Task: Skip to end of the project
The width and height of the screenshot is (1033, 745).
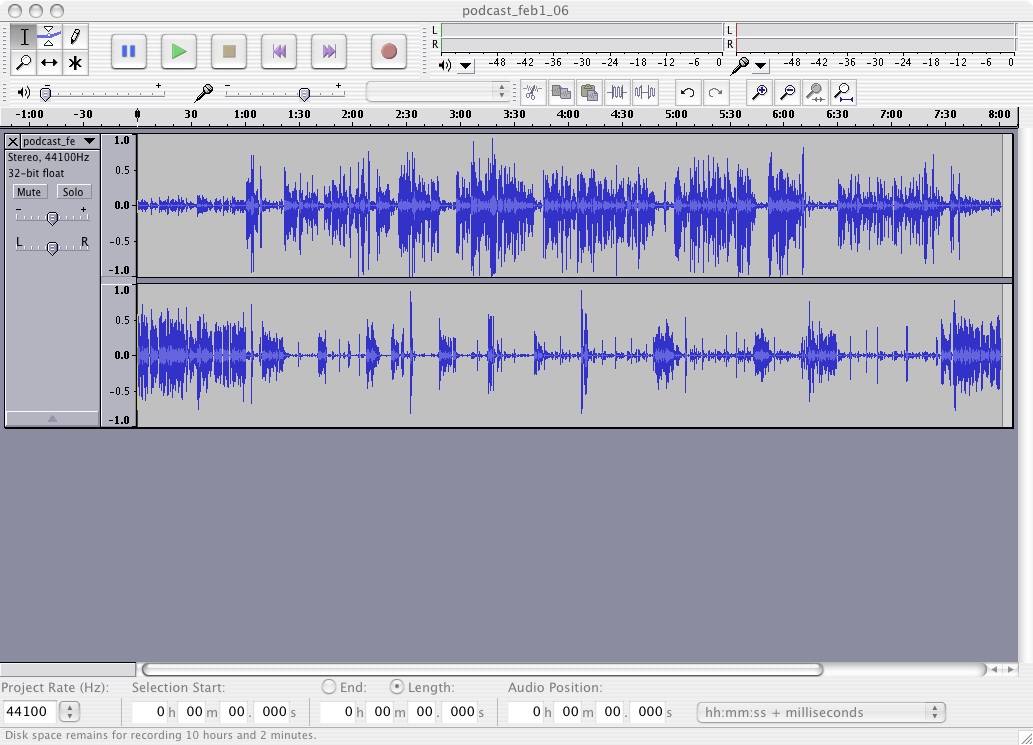Action: point(329,51)
